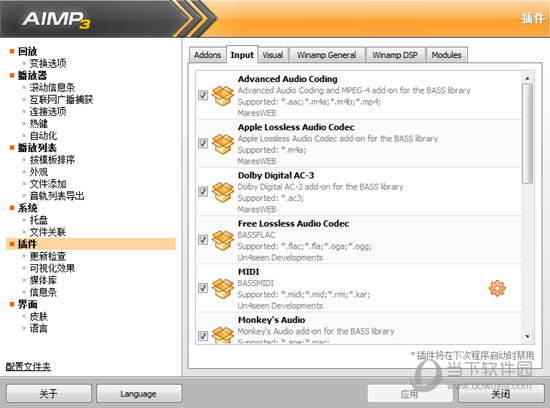Click the plugin list scroll down arrow
Image resolution: width=550 pixels, height=408 pixels.
point(527,337)
